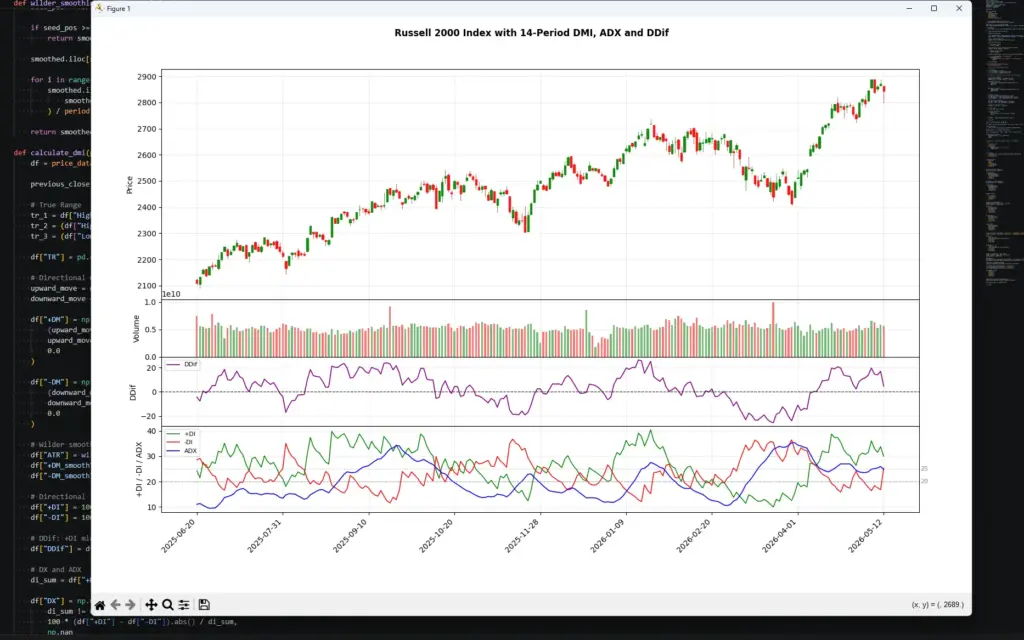This screenshot has height=640, width=1024.
Task: Maximize the Figure 1 window
Action: (x=934, y=8)
